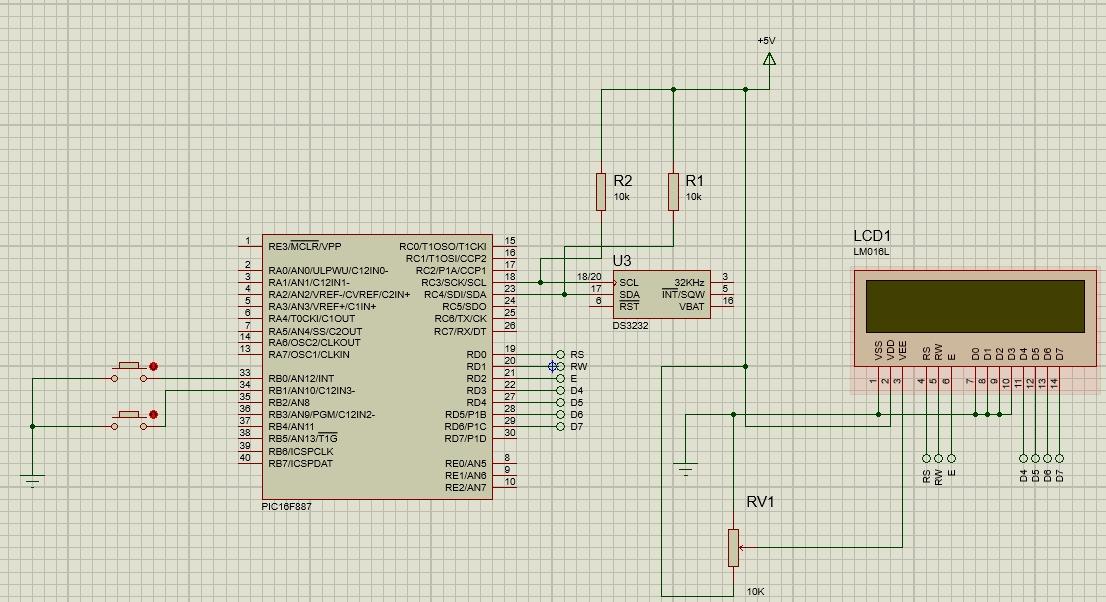Click the blue-highlighted RW terminal on RD1
The height and width of the screenshot is (602, 1106).
[551, 364]
